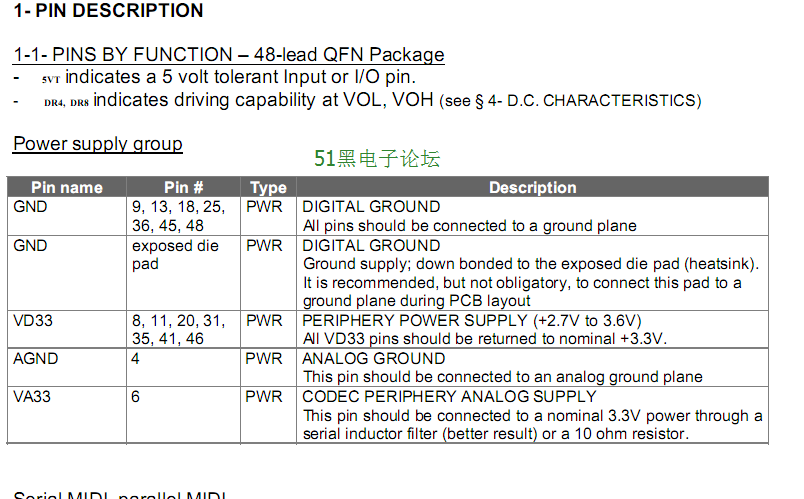The width and height of the screenshot is (804, 499).
Task: Click the small '5VT' subscript label
Action: tap(51, 79)
